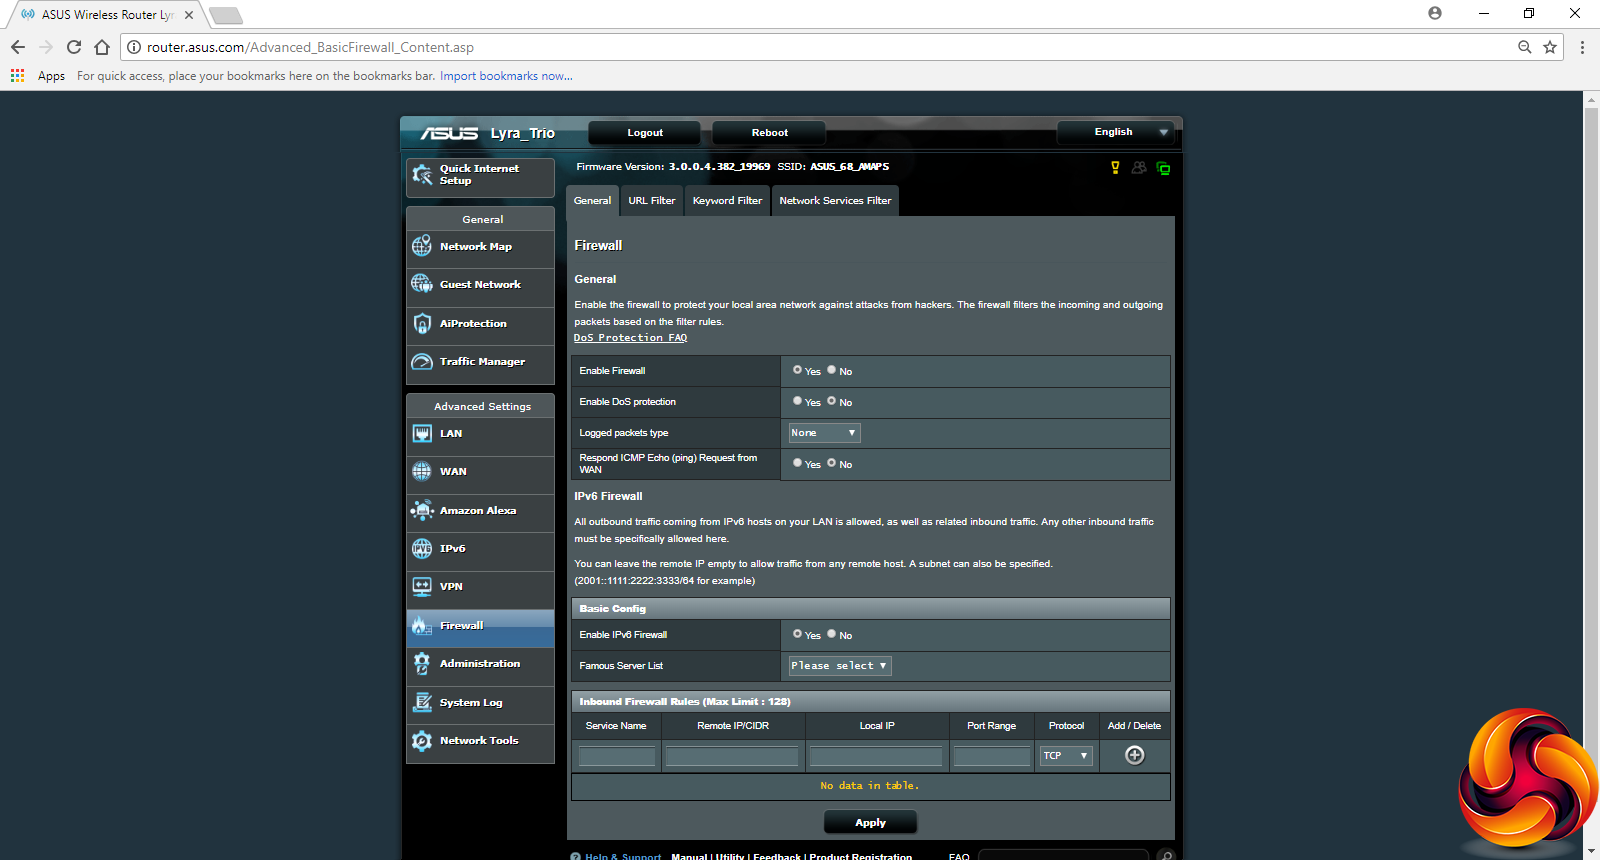Image resolution: width=1600 pixels, height=860 pixels.
Task: Open the DoS Protection FAQ link
Action: tap(630, 338)
